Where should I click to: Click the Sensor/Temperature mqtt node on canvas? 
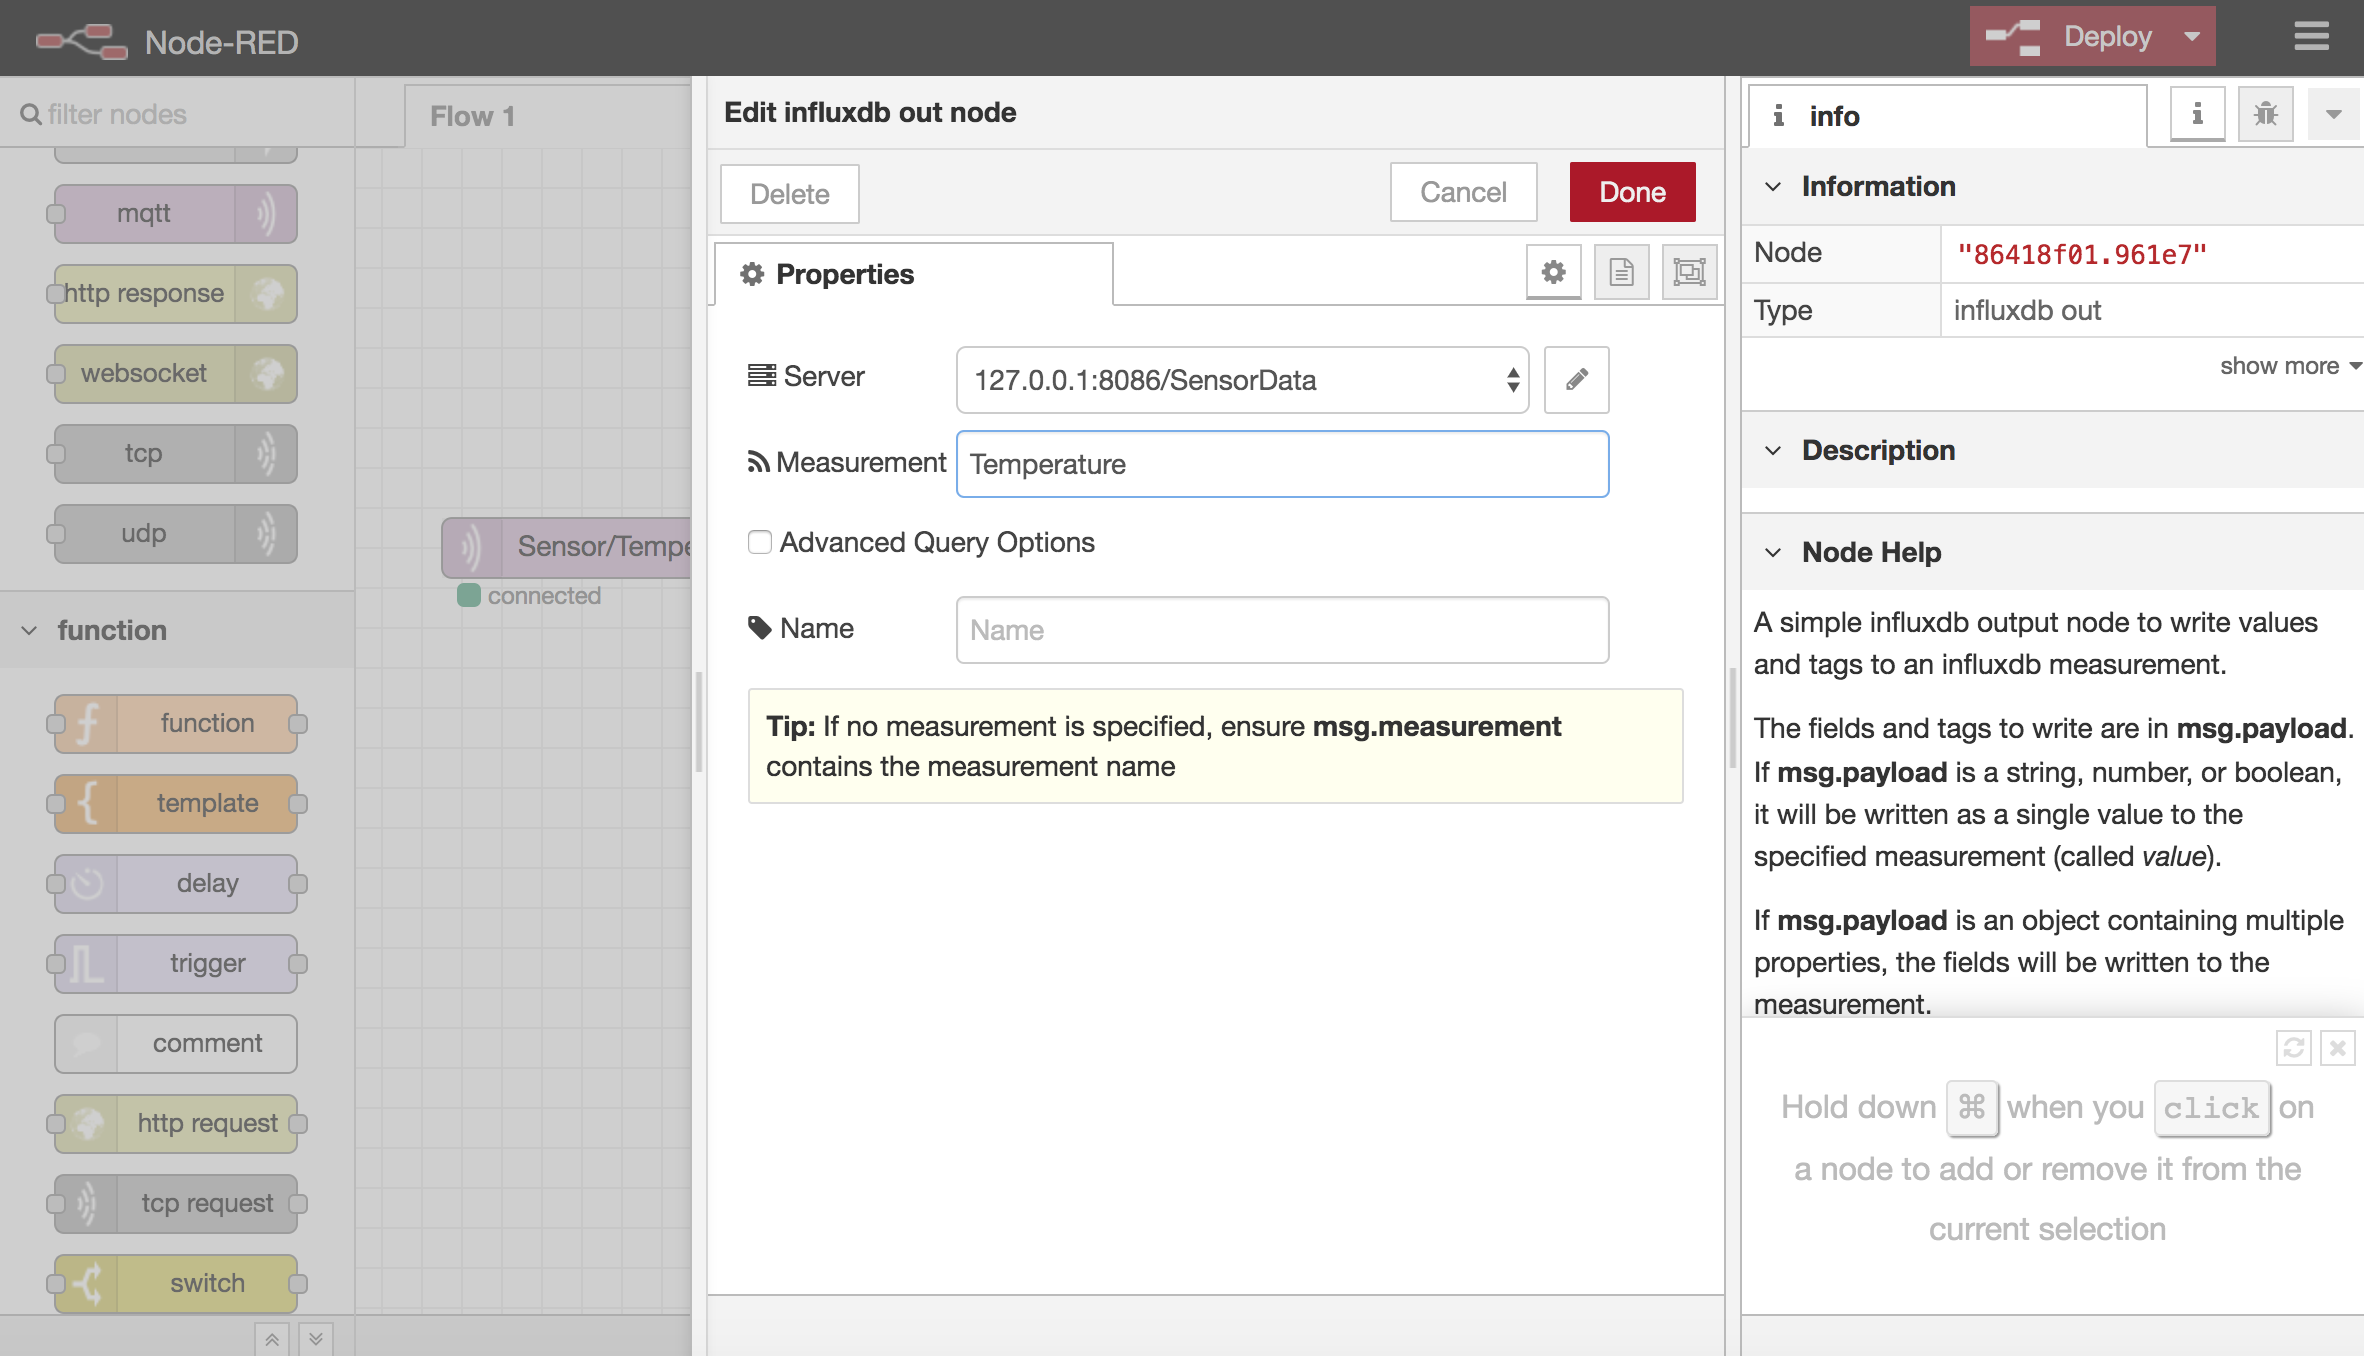click(567, 547)
